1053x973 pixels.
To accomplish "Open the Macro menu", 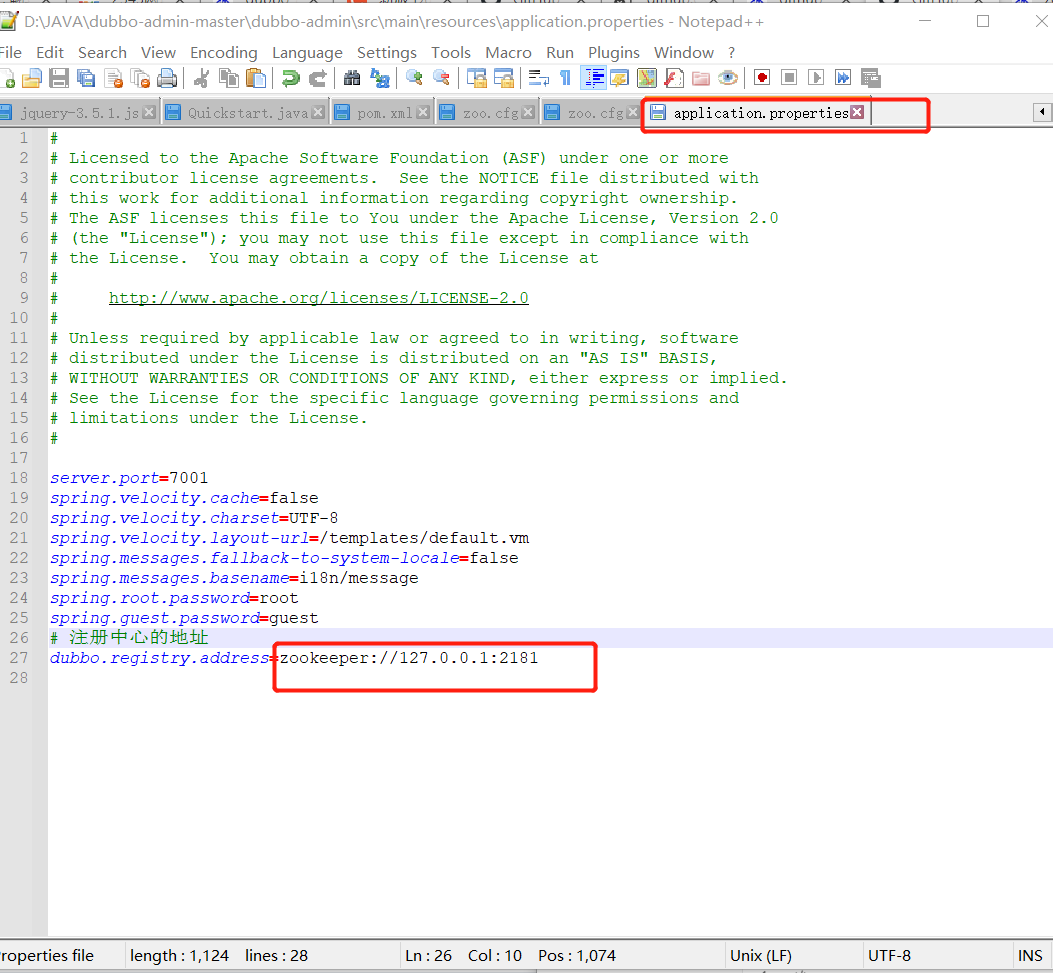I will (x=508, y=52).
